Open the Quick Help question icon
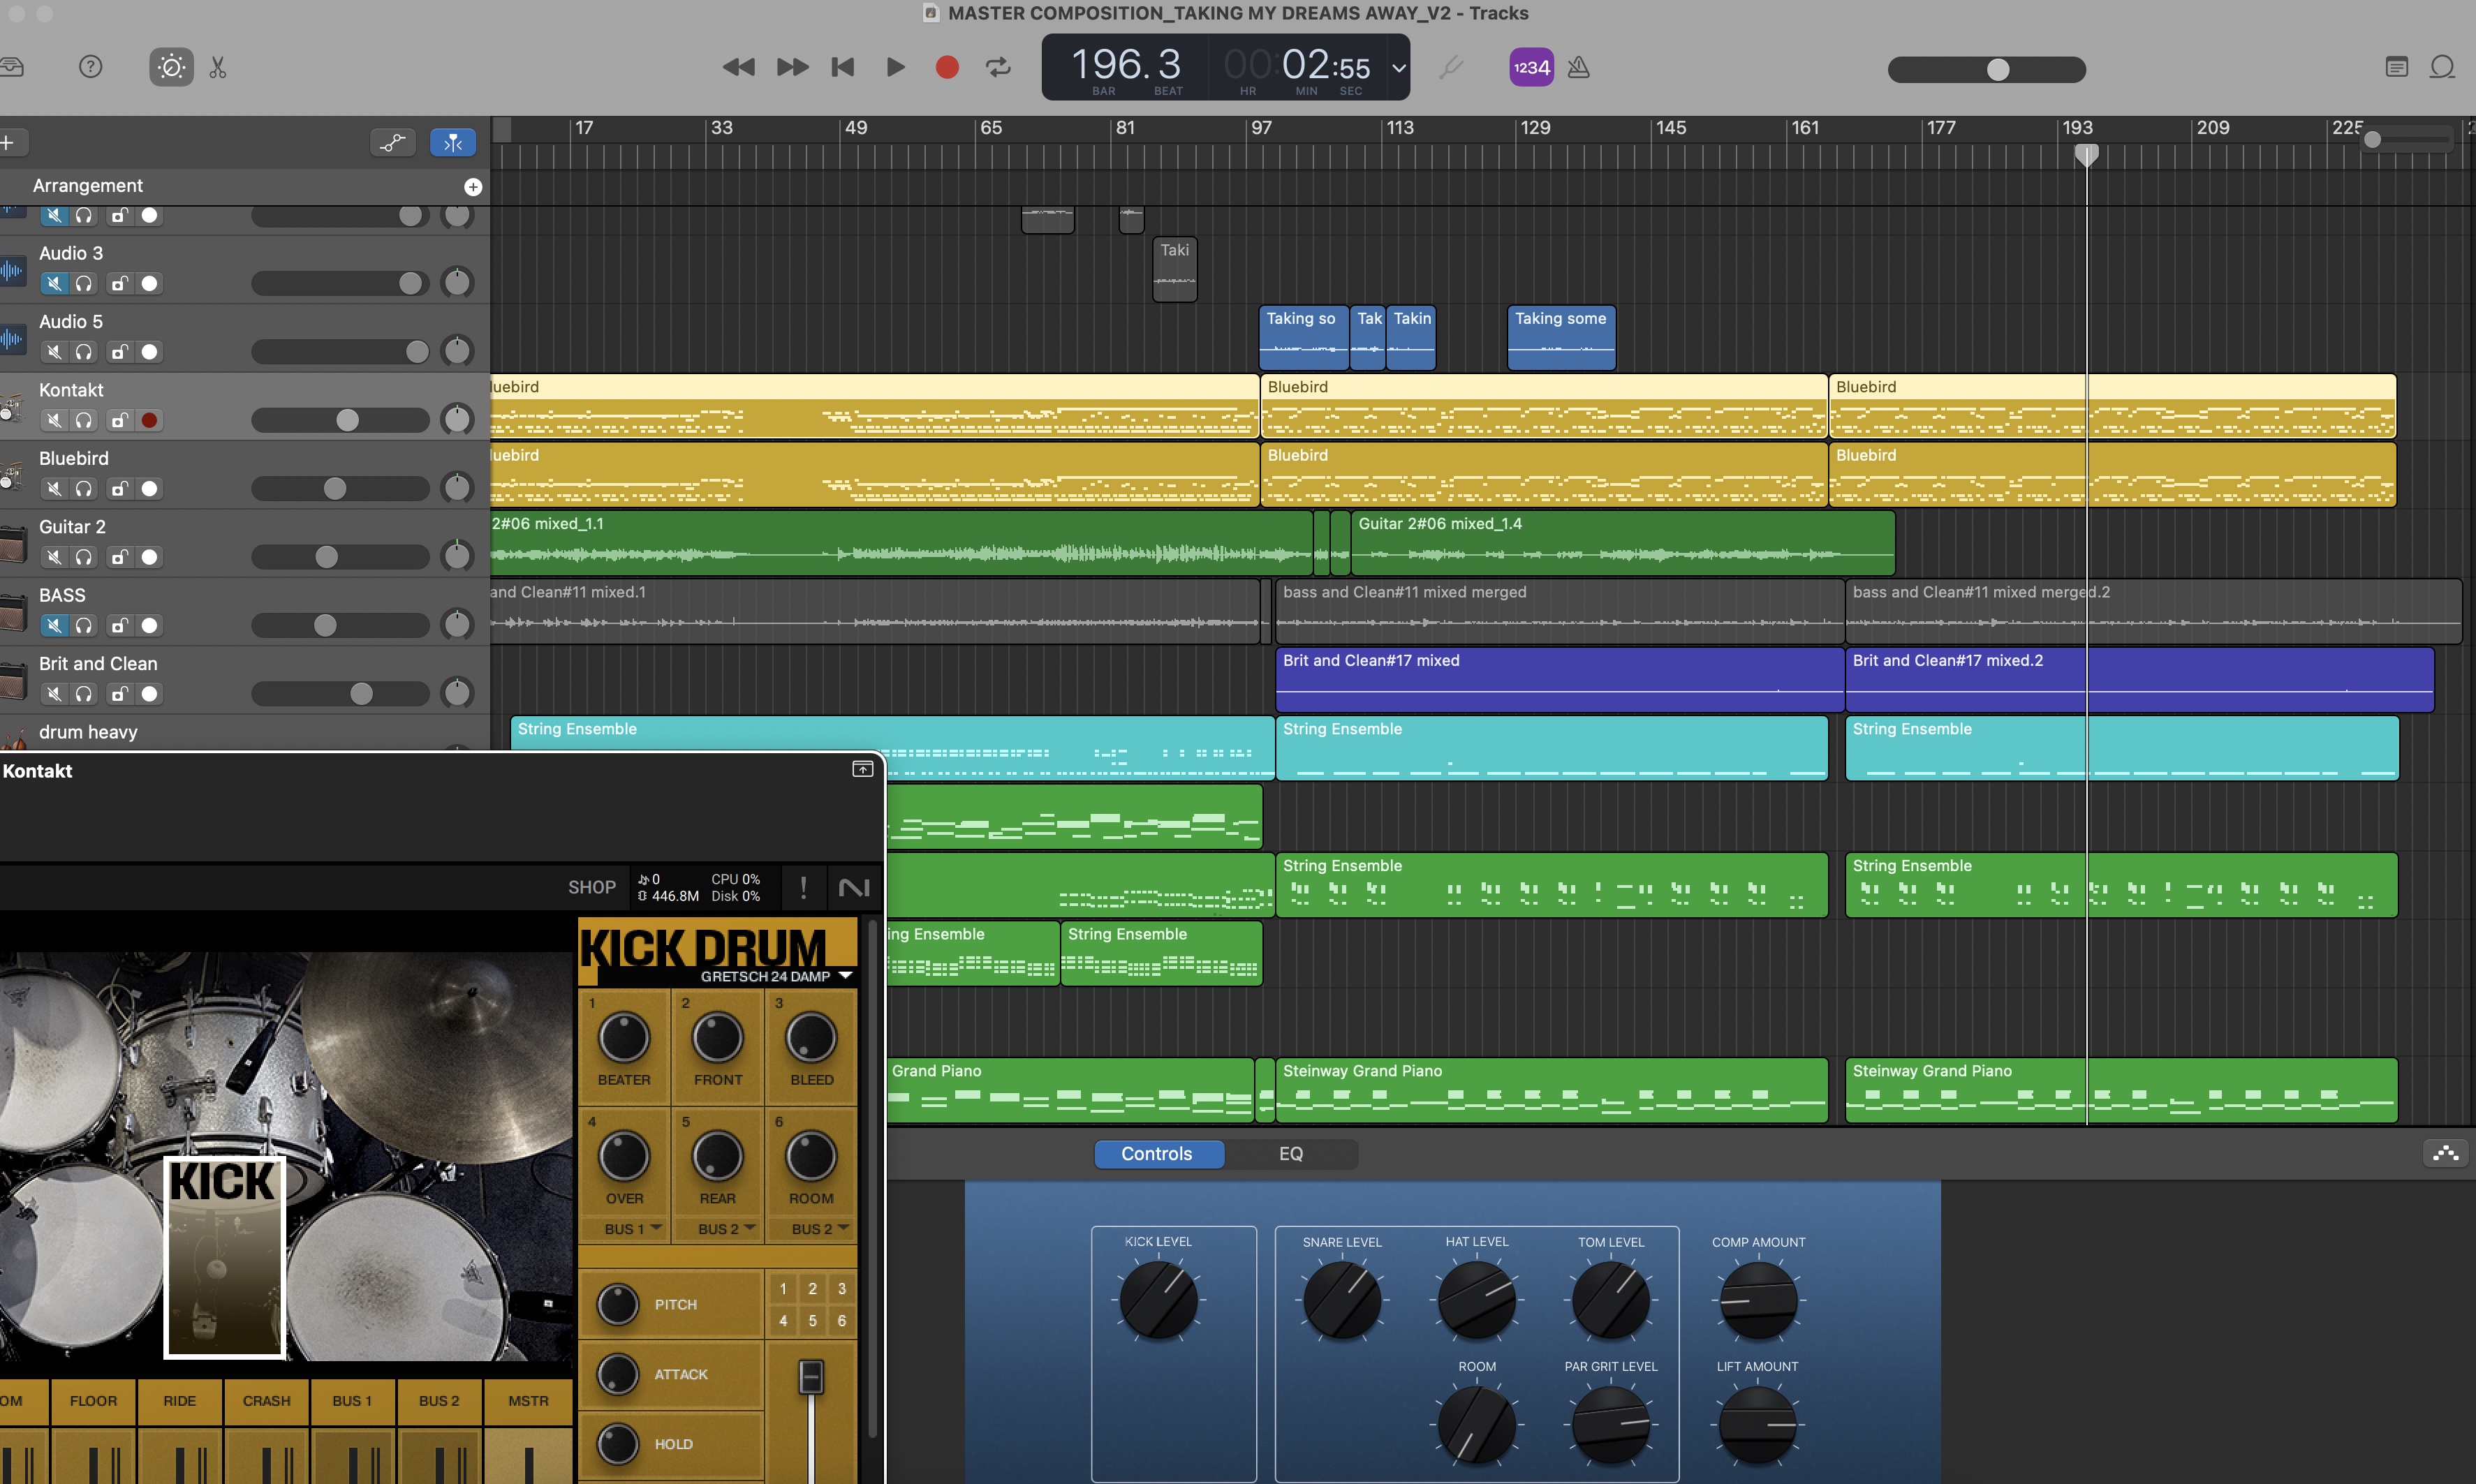Image resolution: width=2476 pixels, height=1484 pixels. point(90,67)
